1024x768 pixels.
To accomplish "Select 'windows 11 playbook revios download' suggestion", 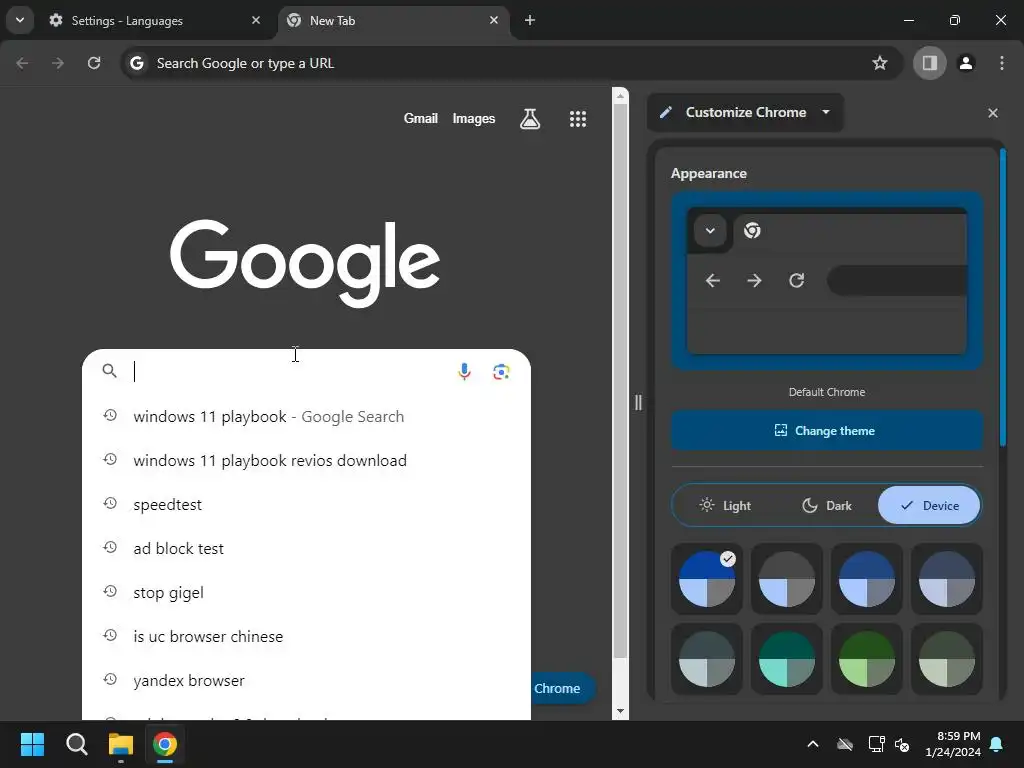I will pyautogui.click(x=306, y=460).
